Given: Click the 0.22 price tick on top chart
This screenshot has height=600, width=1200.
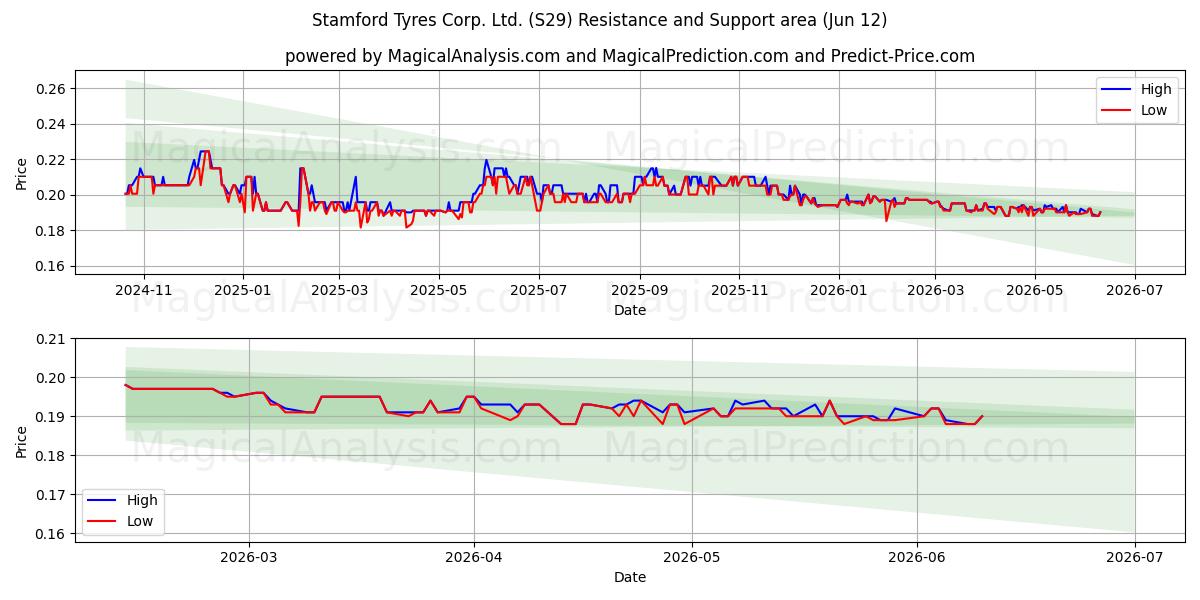Looking at the screenshot, I should tap(52, 160).
